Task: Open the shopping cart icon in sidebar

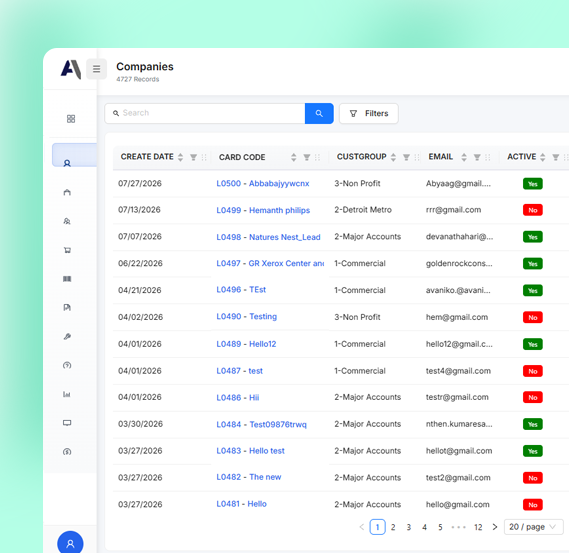Action: click(67, 250)
